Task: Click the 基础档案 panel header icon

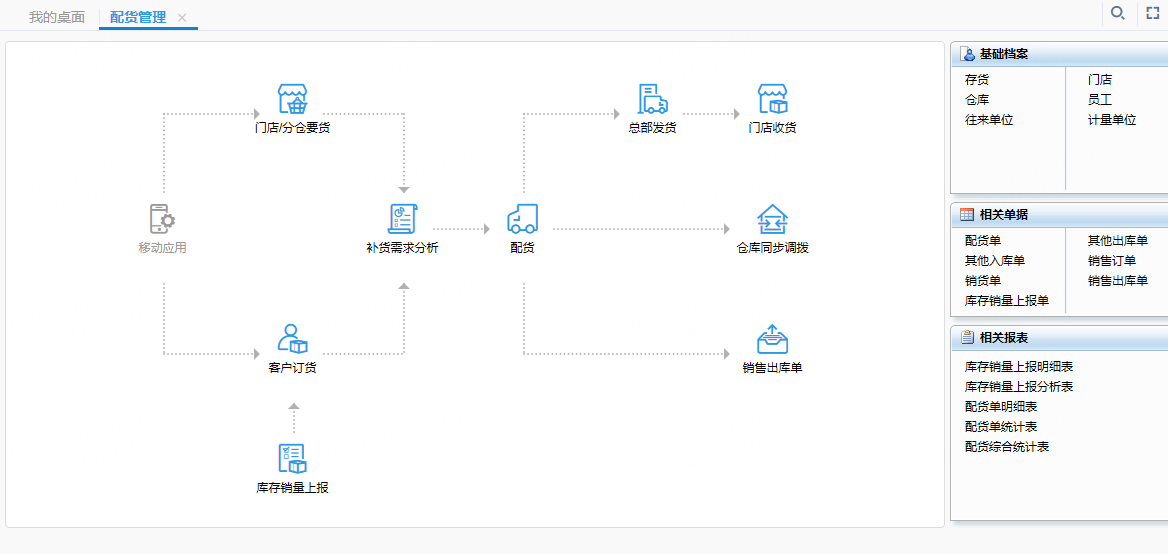Action: [x=968, y=54]
